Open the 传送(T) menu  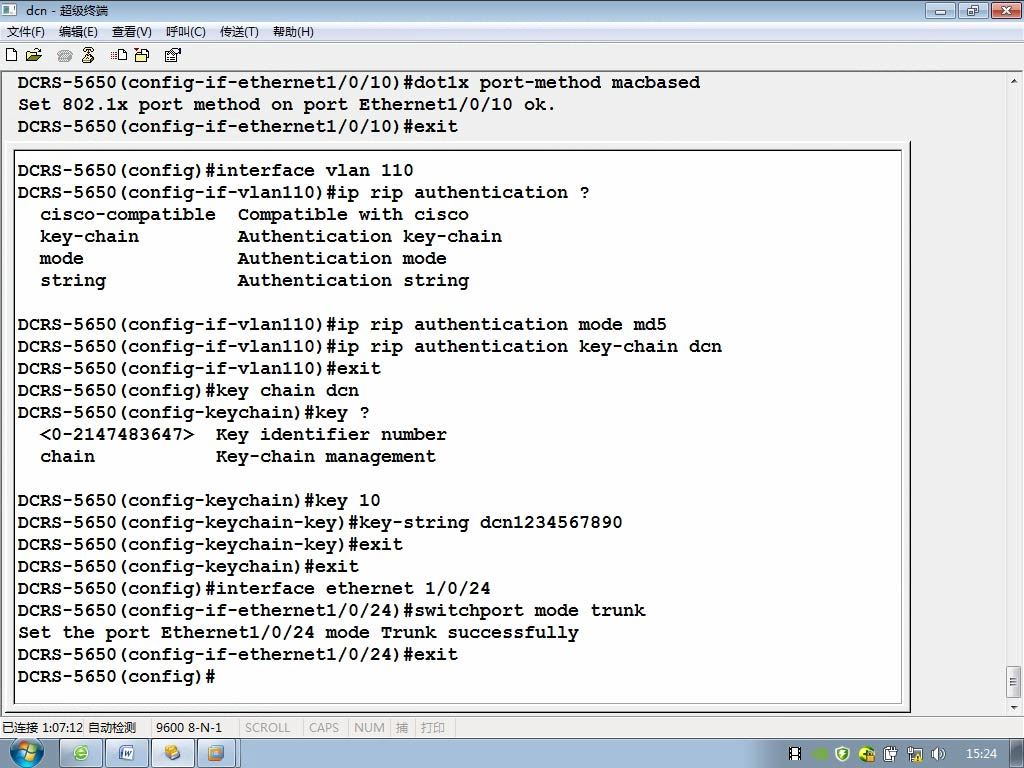(x=239, y=31)
